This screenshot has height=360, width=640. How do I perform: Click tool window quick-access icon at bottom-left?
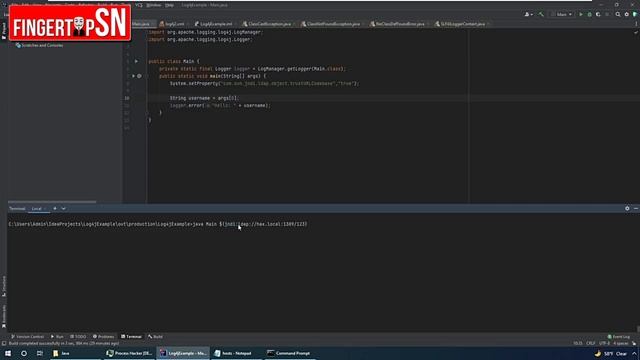[x=4, y=343]
